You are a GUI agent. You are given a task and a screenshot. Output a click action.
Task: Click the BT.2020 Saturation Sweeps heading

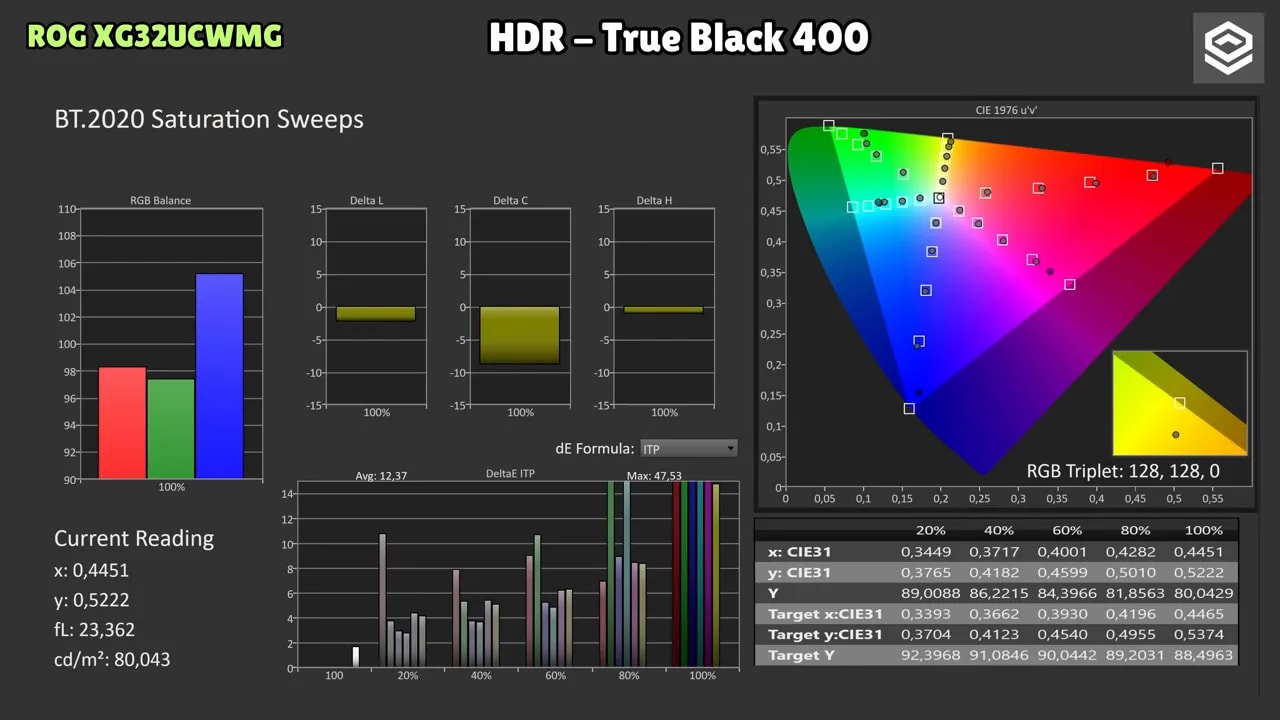coord(209,120)
